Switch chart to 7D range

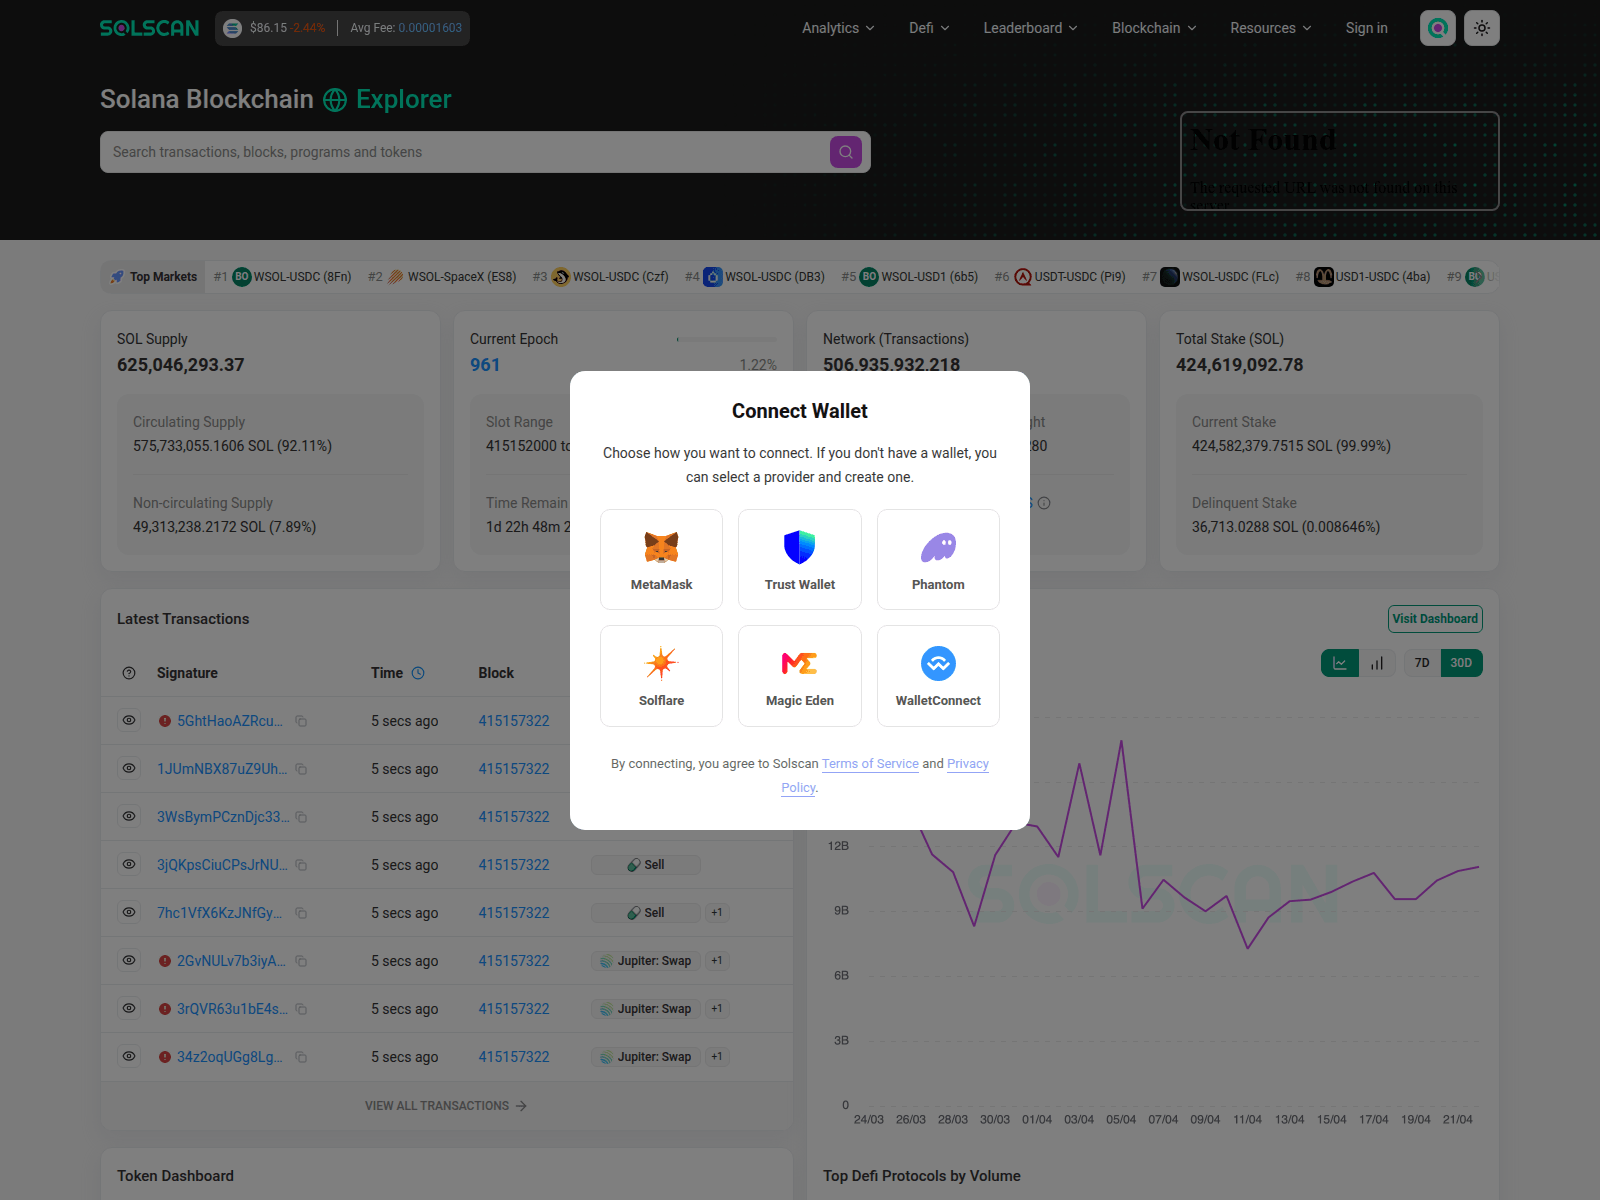coord(1421,663)
